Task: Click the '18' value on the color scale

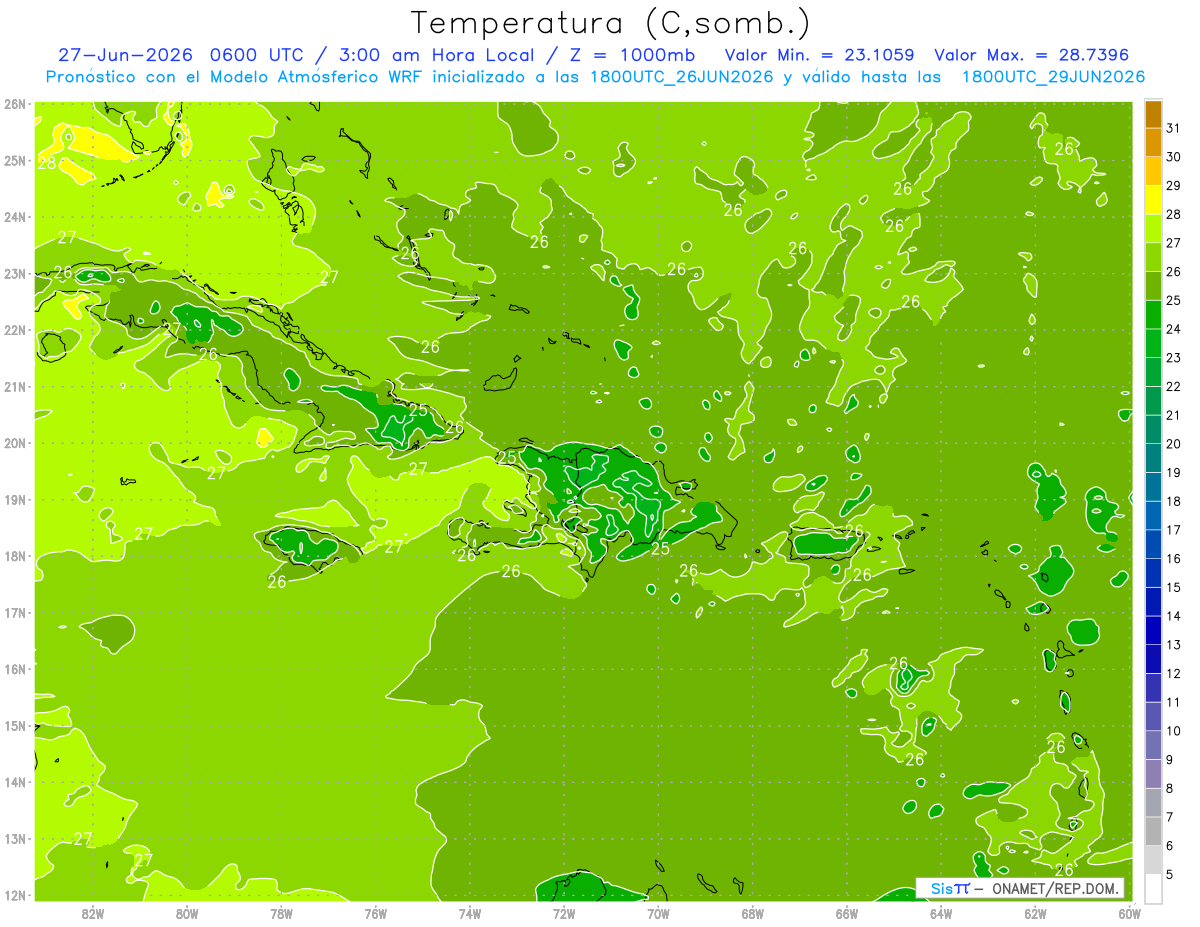Action: (1173, 501)
